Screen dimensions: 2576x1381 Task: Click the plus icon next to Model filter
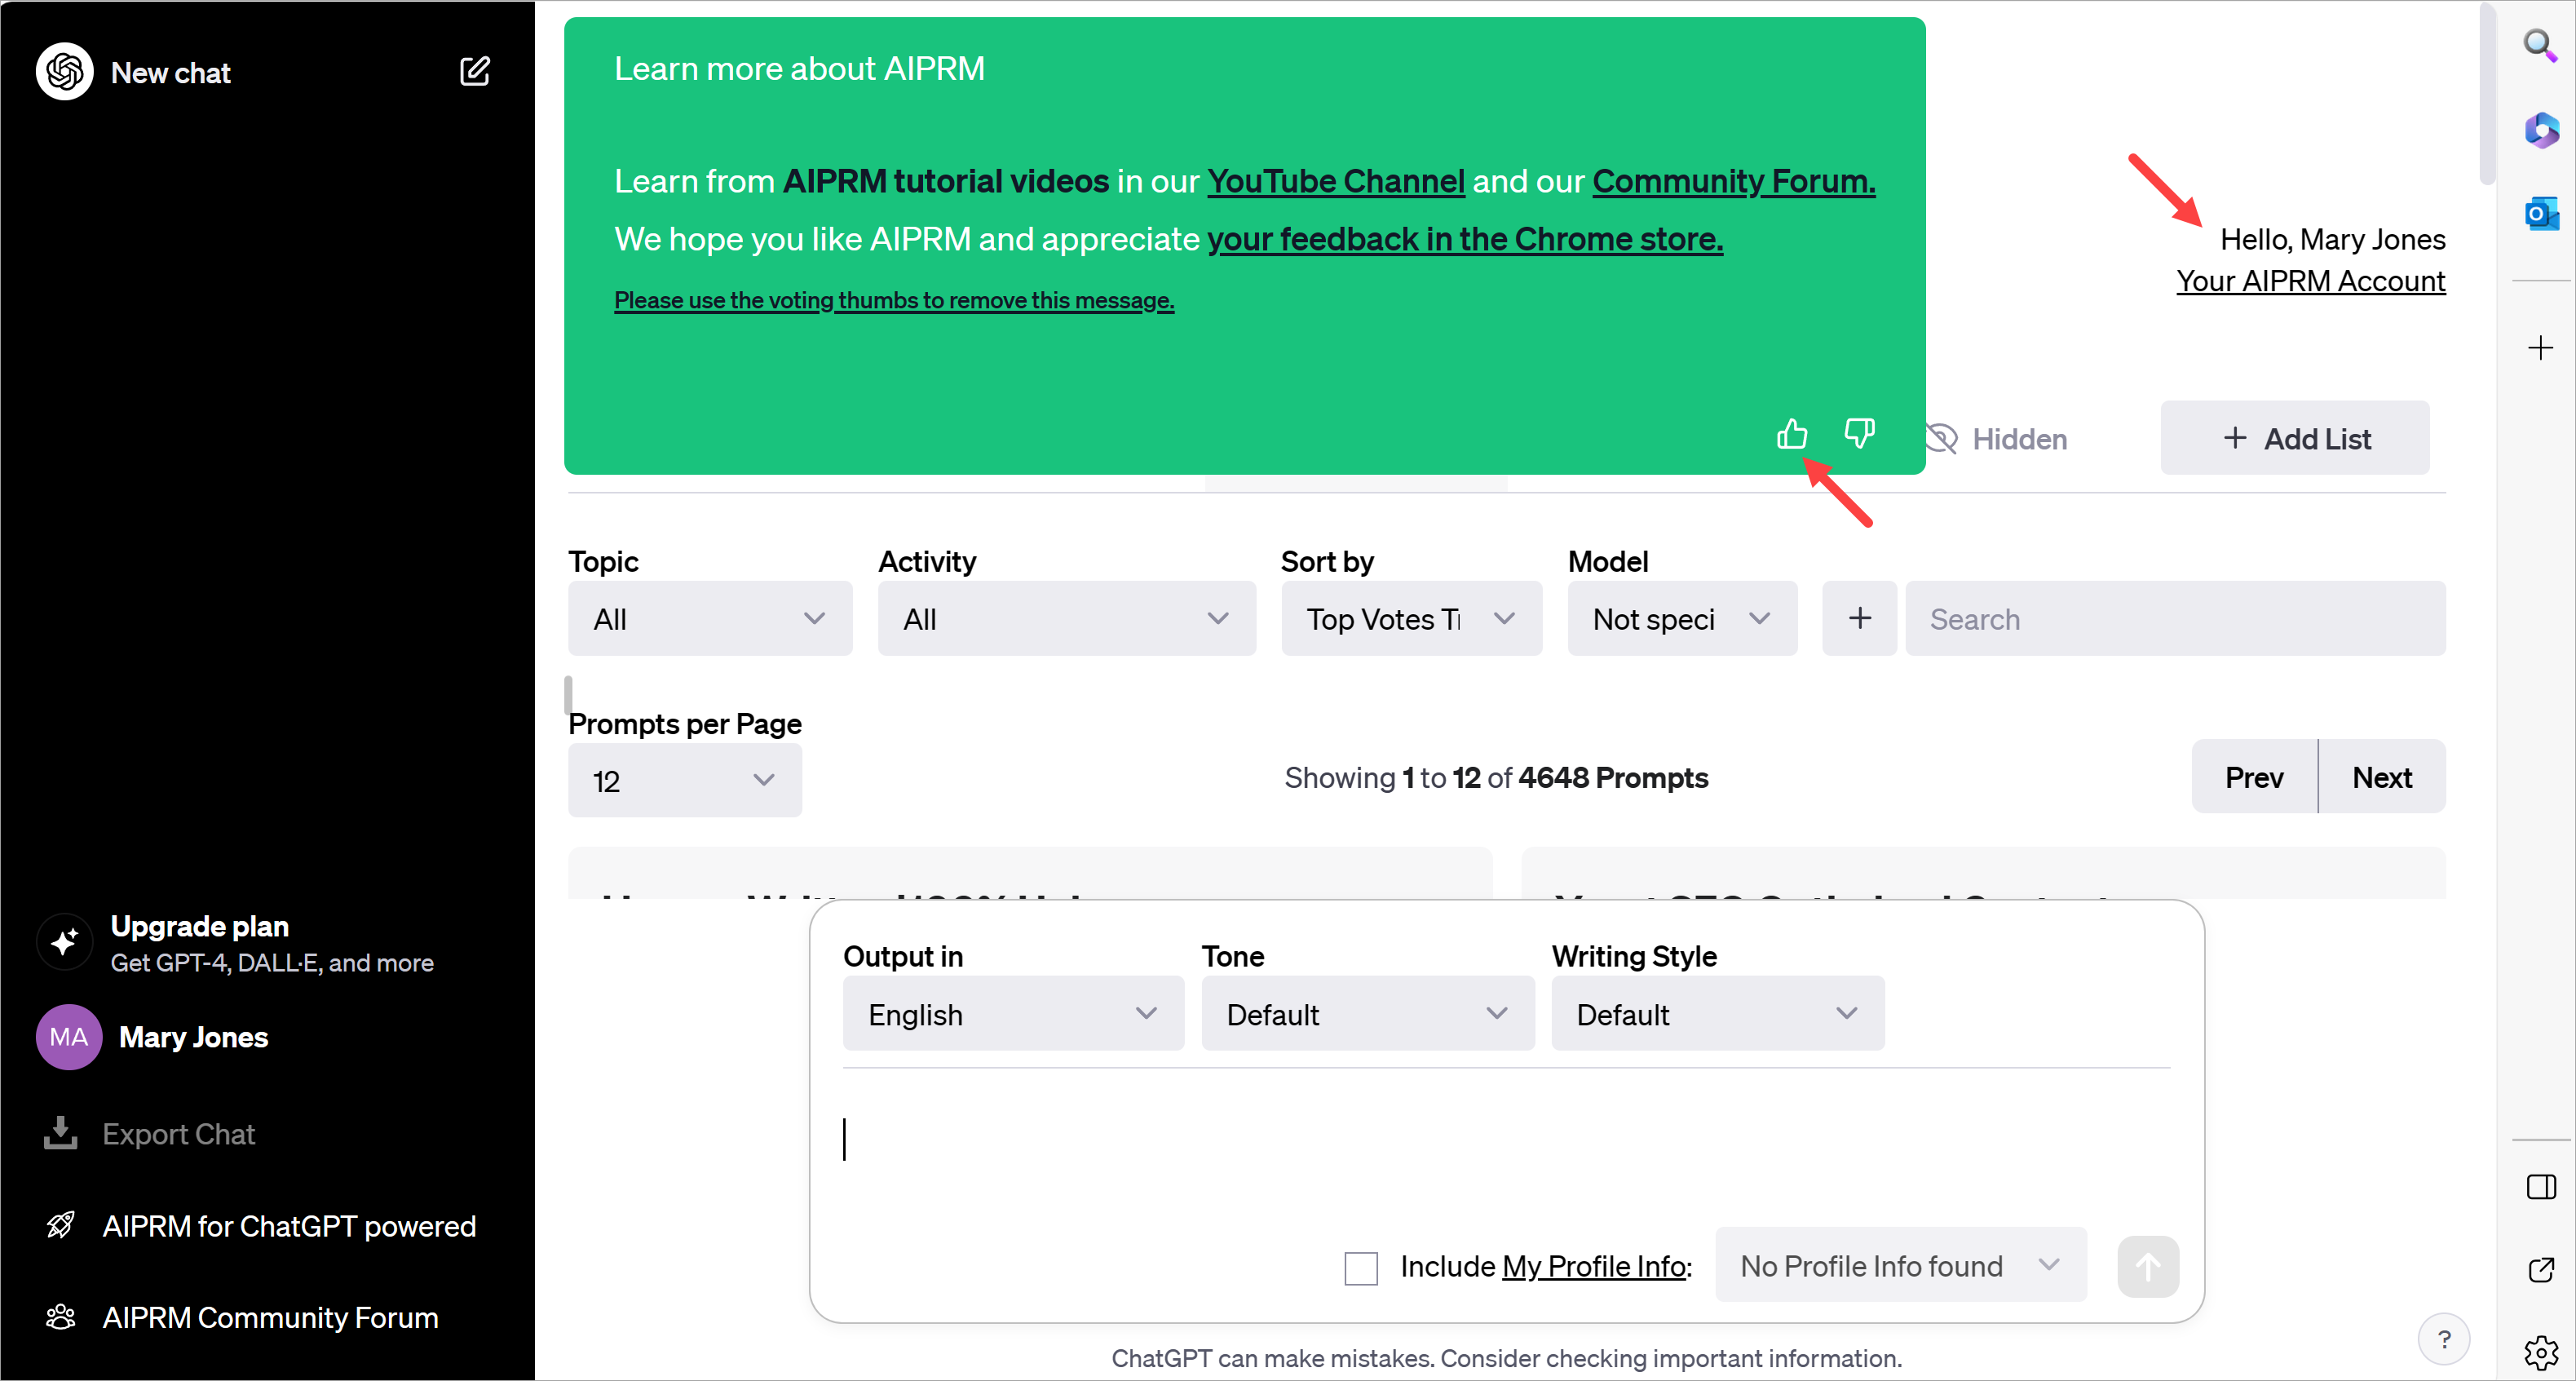1858,618
